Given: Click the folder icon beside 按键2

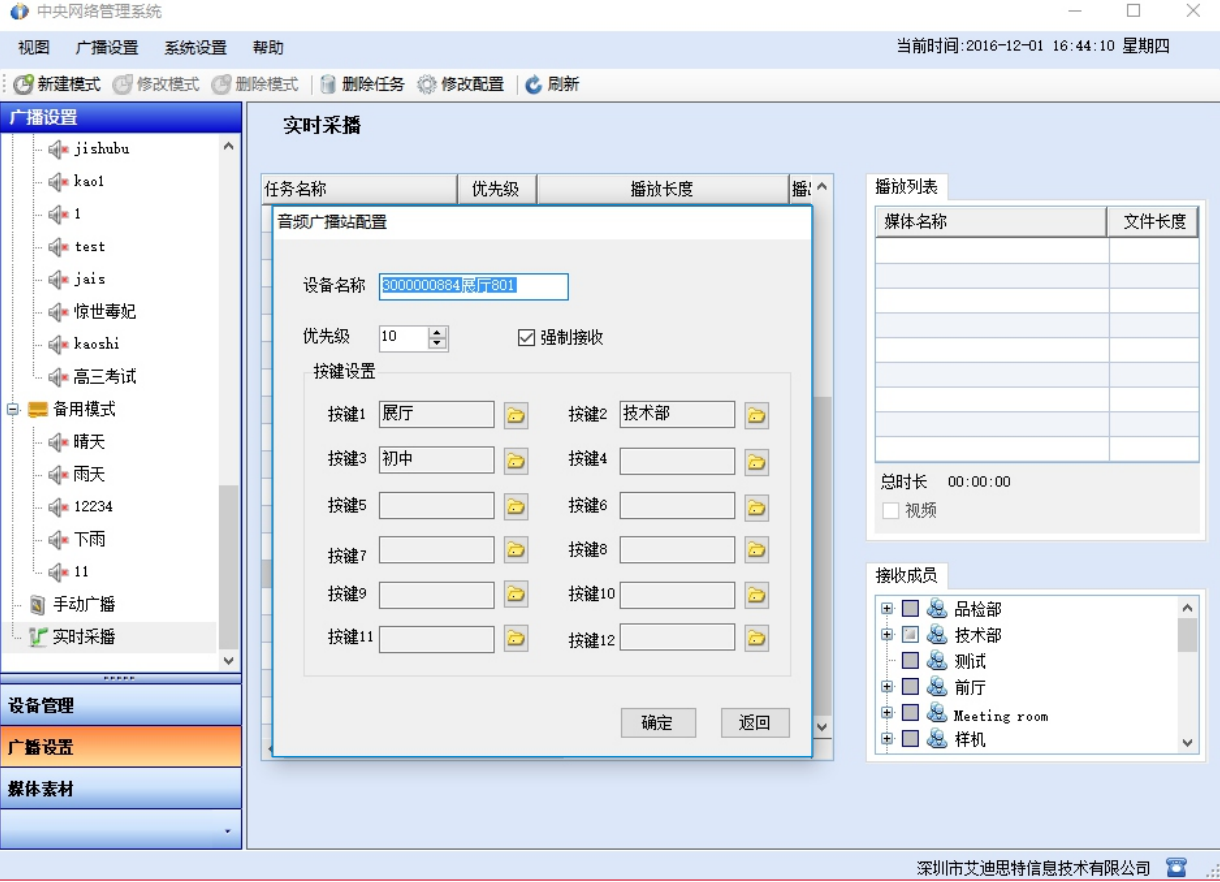Looking at the screenshot, I should [757, 415].
